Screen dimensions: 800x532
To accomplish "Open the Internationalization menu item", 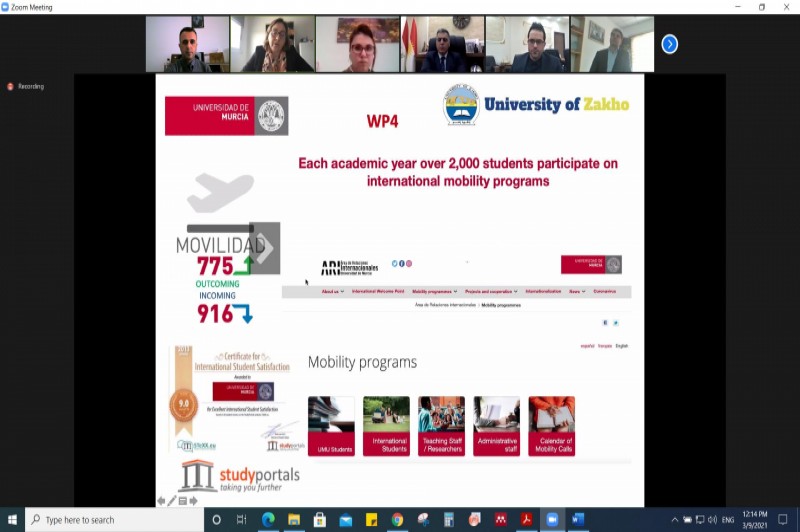I will click(543, 291).
